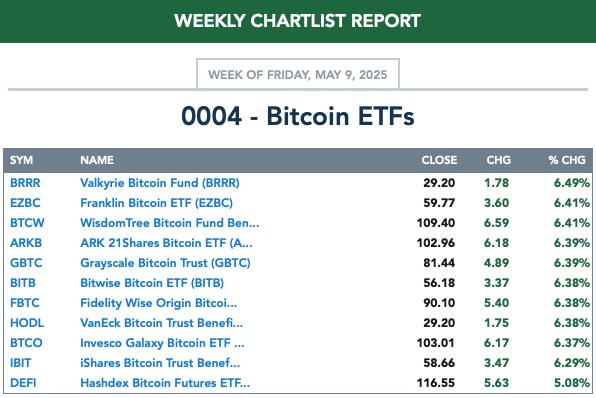
Task: Sort by the NAME column header
Action: tap(97, 160)
